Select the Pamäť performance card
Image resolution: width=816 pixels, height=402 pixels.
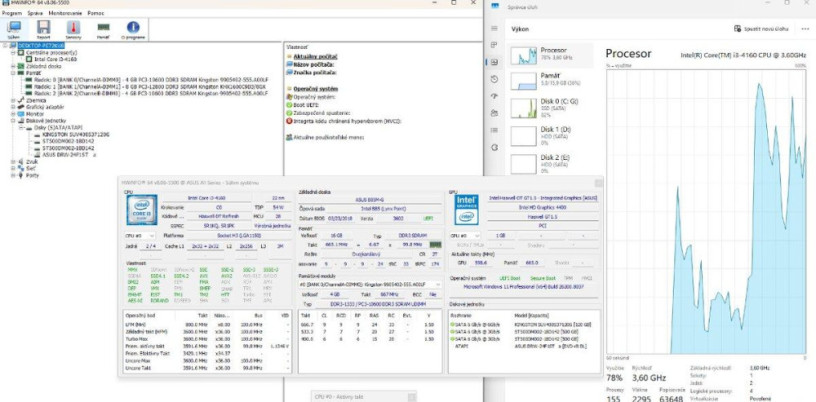tap(551, 80)
